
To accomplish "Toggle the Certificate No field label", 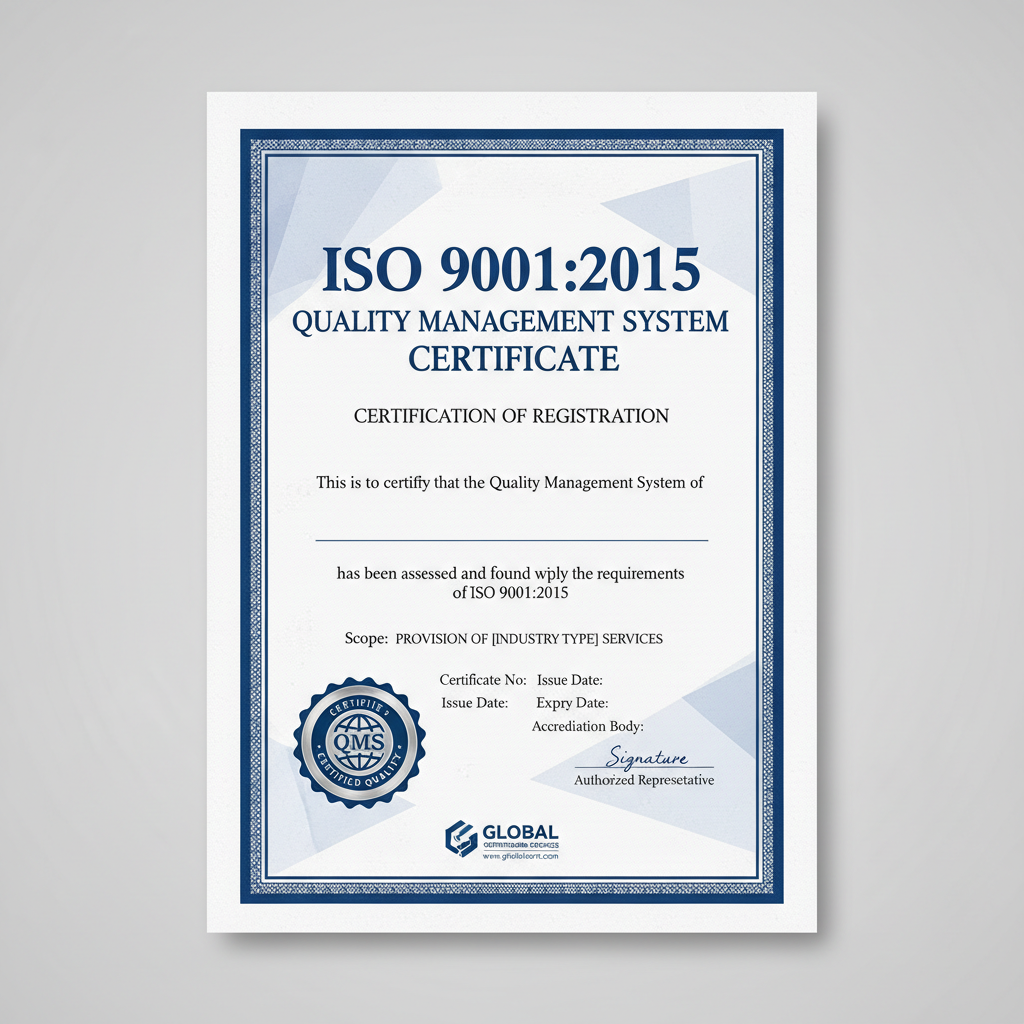I will pos(481,679).
